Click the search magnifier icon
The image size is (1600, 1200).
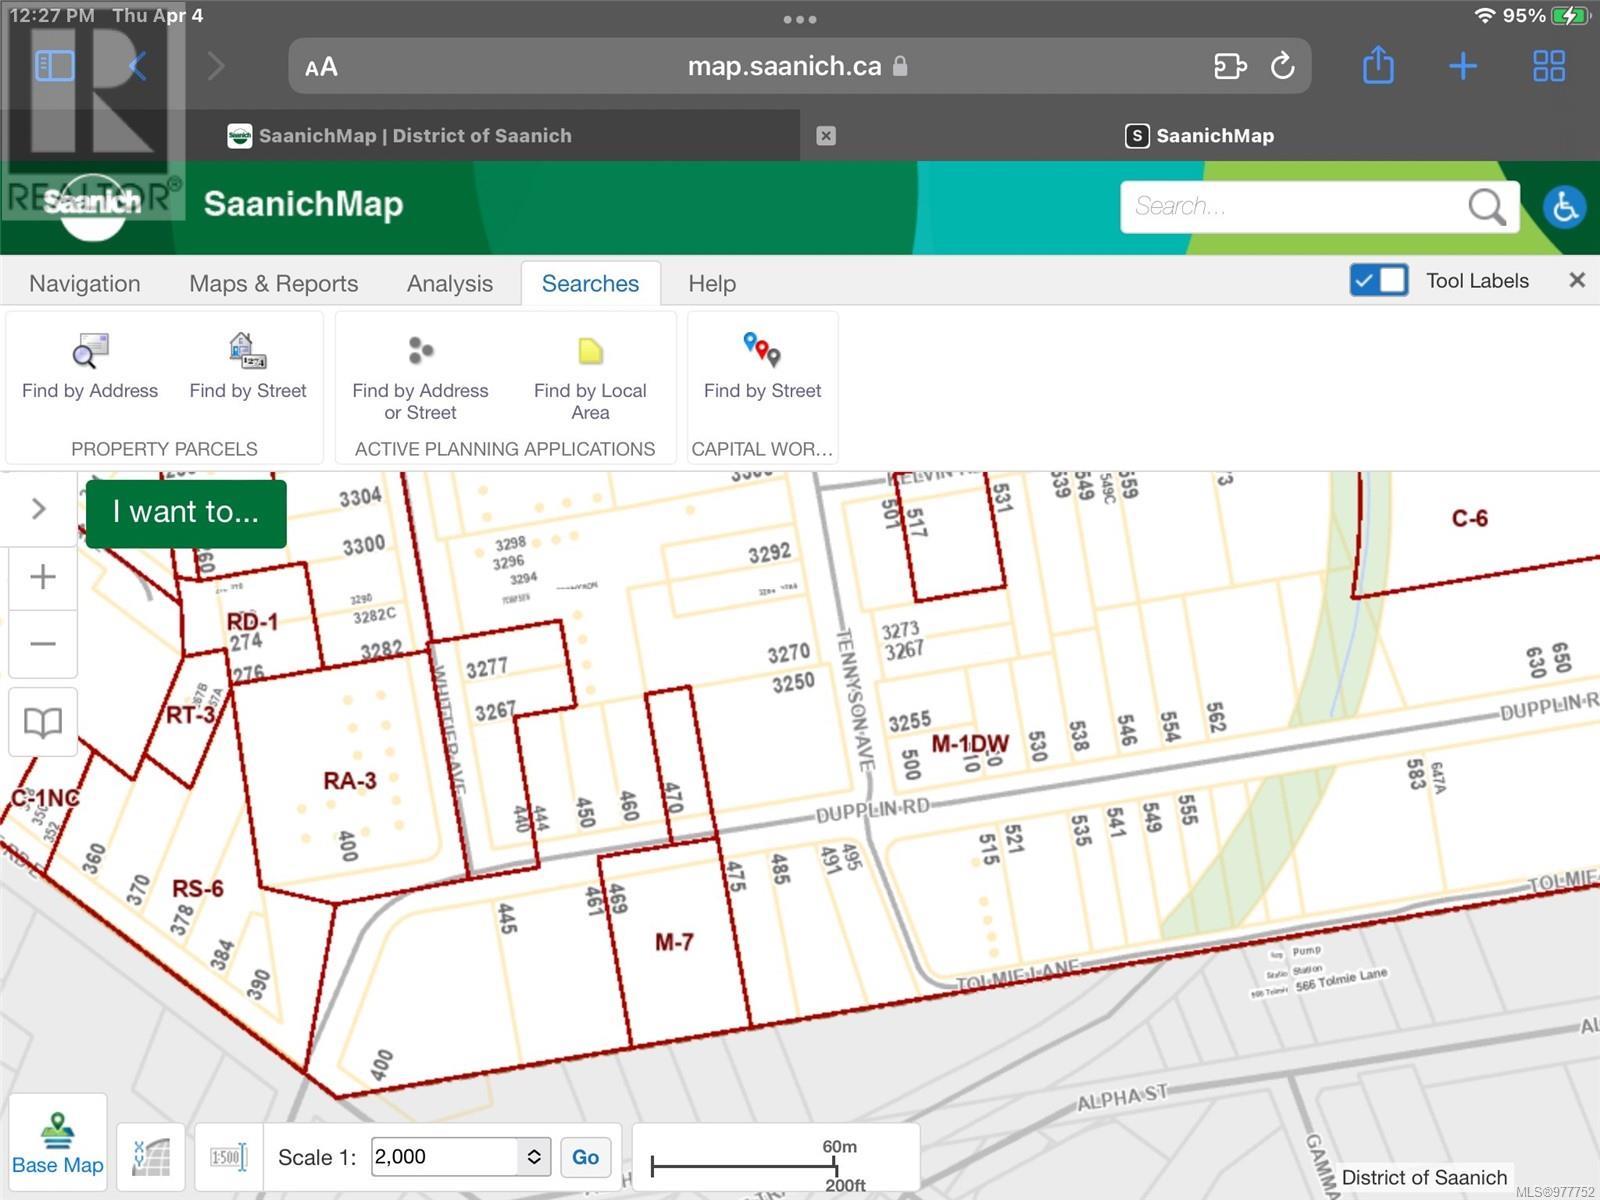pyautogui.click(x=1487, y=207)
